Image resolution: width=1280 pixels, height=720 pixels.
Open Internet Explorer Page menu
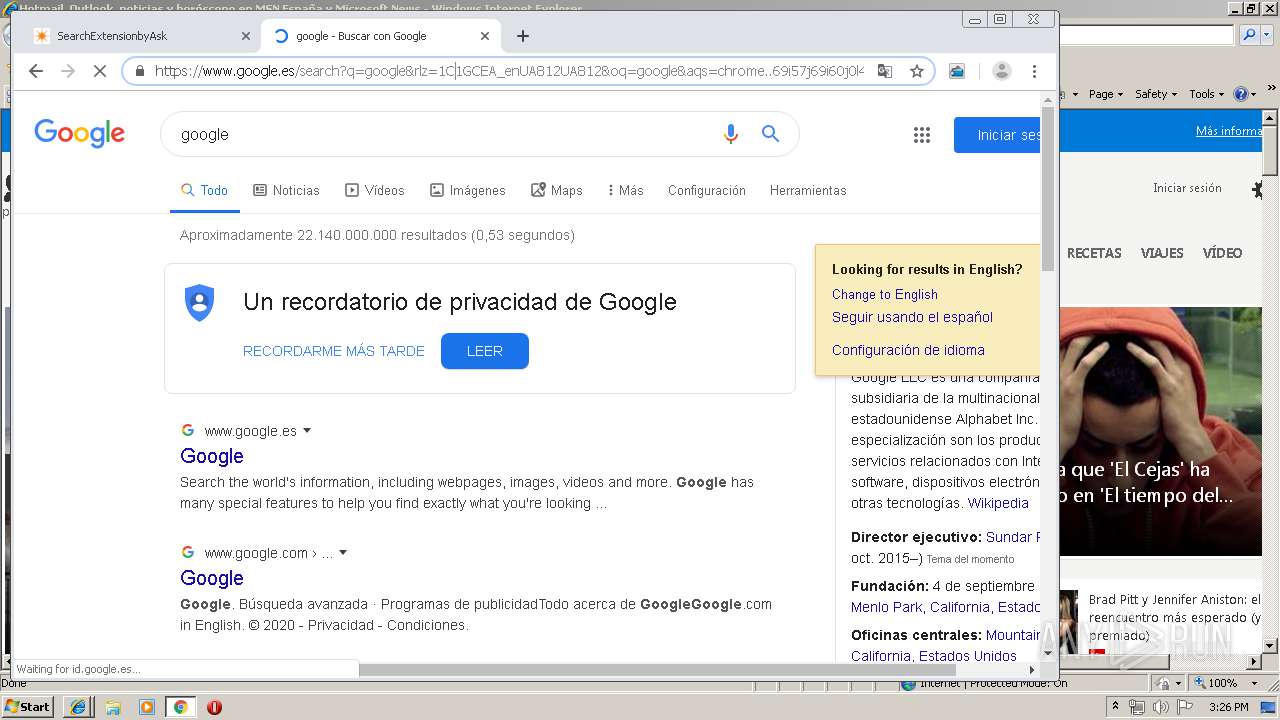1106,94
